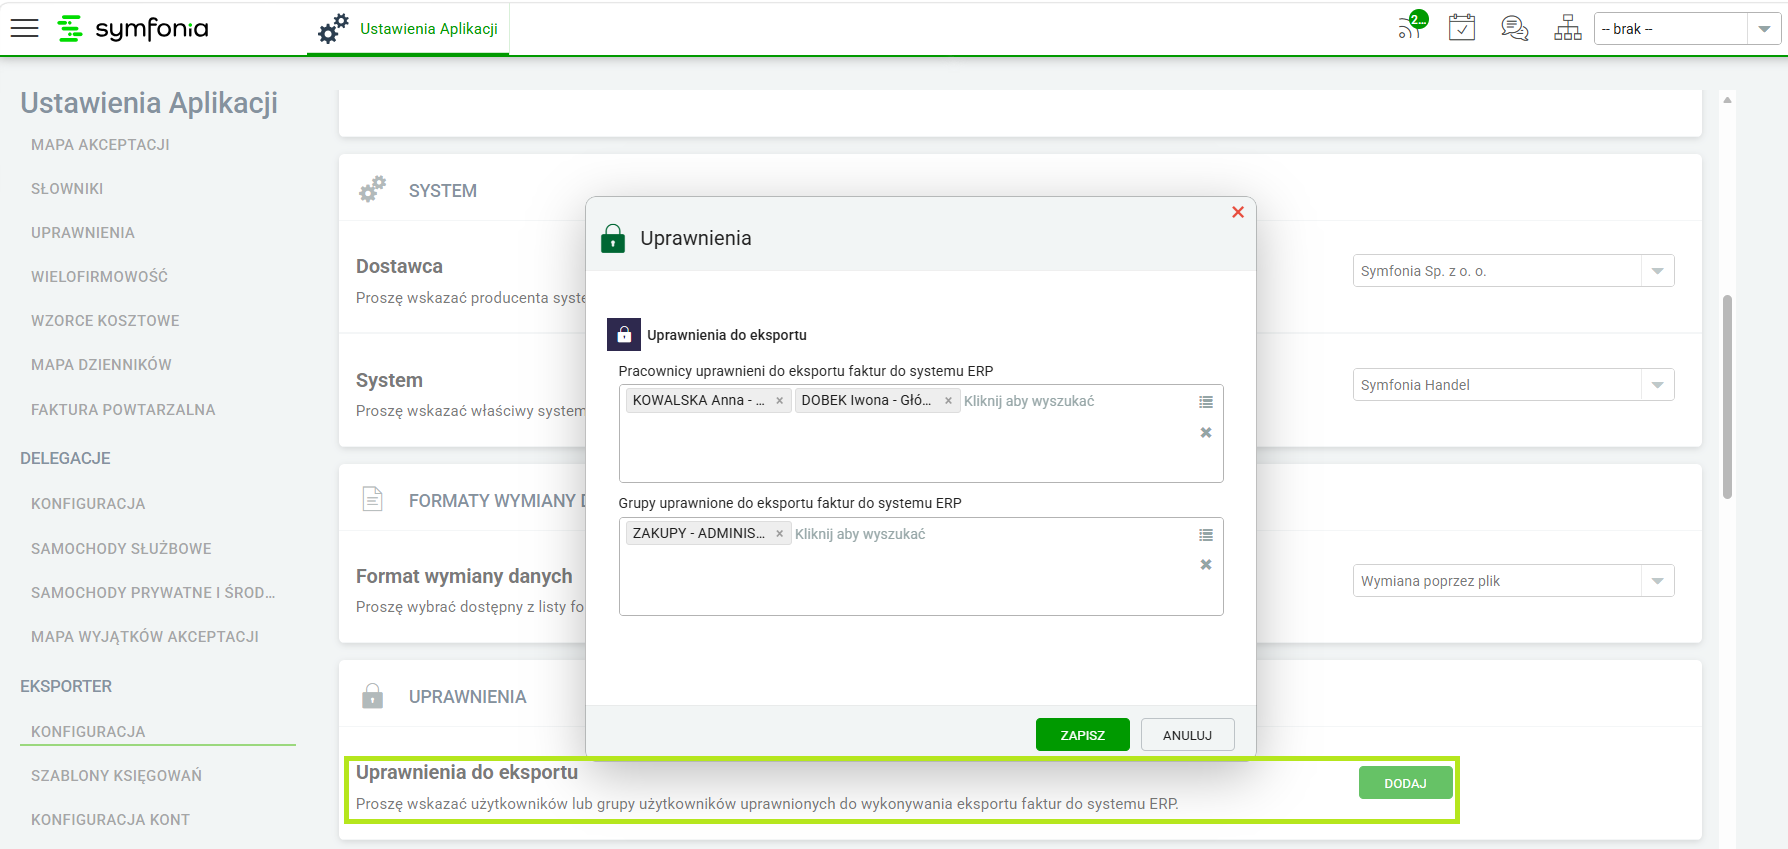Screen dimensions: 1788x849
Task: Click employees search field placeholder
Action: tap(1029, 401)
